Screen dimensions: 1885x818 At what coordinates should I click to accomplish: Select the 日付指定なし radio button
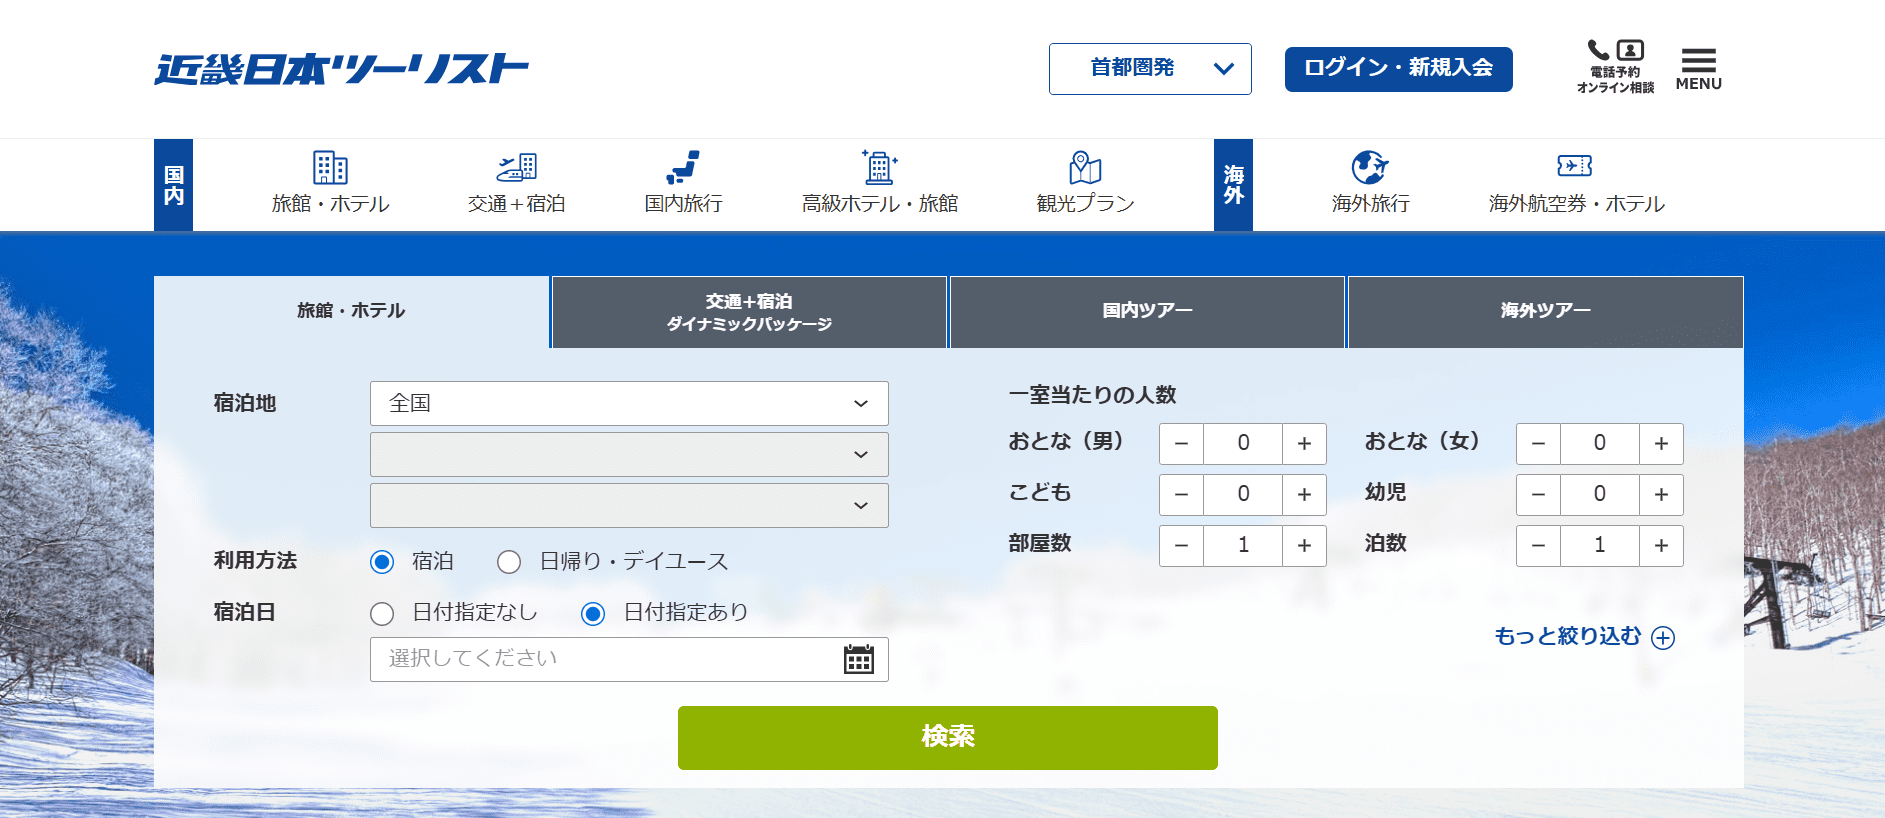point(382,614)
